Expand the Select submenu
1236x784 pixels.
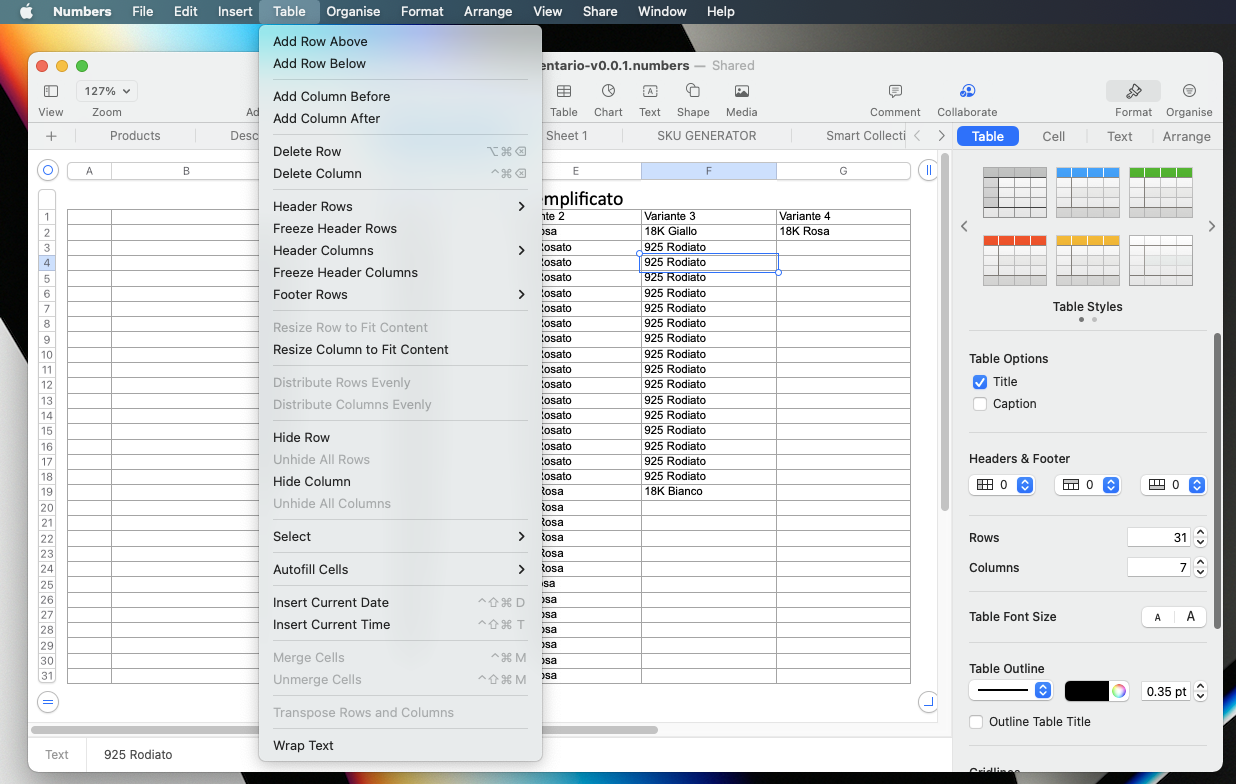click(x=400, y=537)
